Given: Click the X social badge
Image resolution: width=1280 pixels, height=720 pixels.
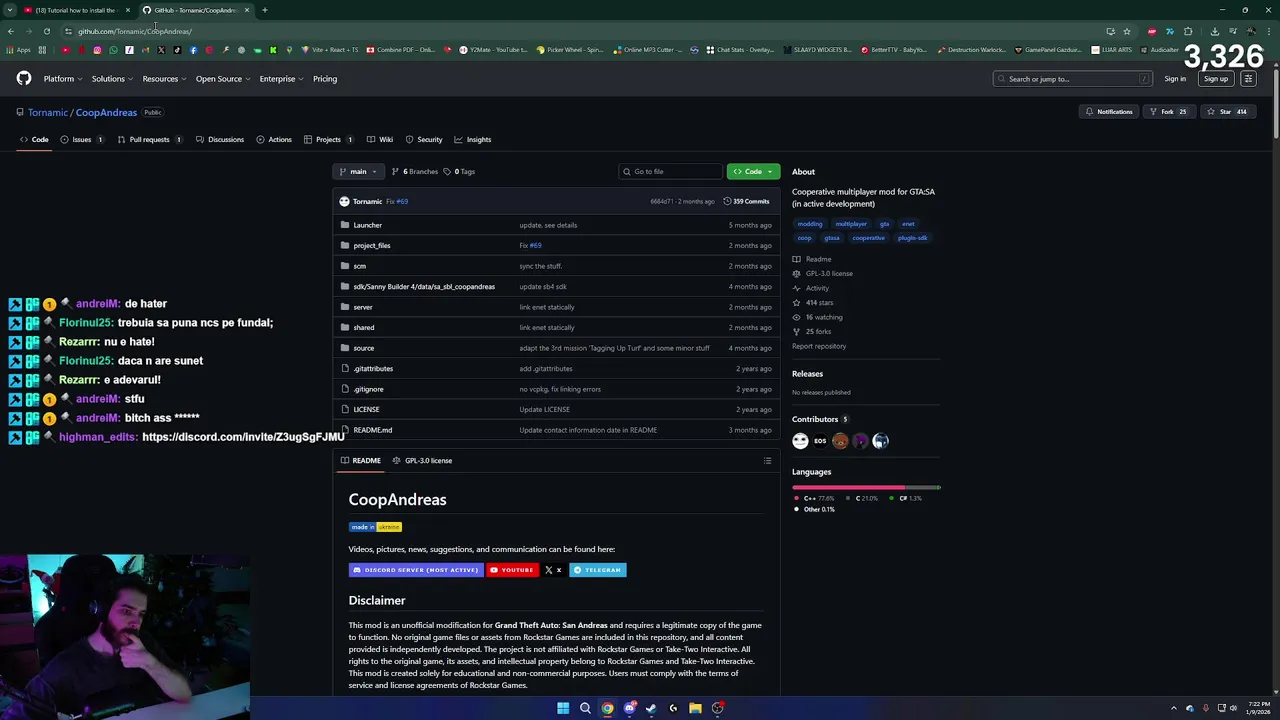Looking at the screenshot, I should (553, 570).
